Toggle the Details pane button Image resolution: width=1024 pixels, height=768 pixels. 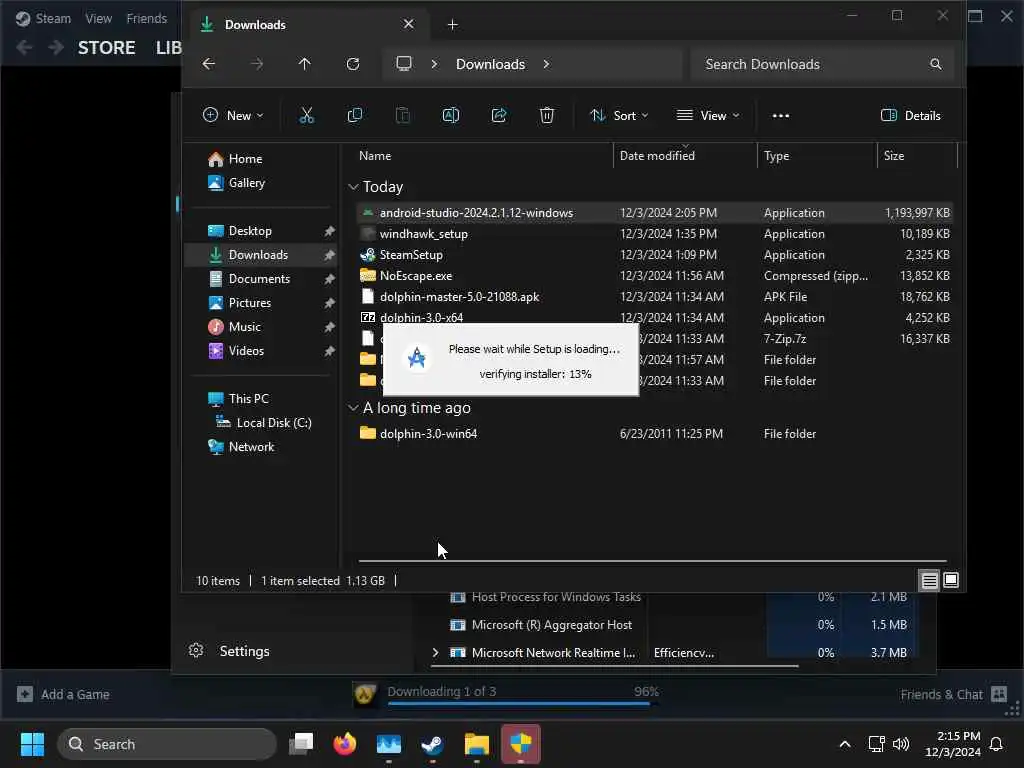pos(910,116)
